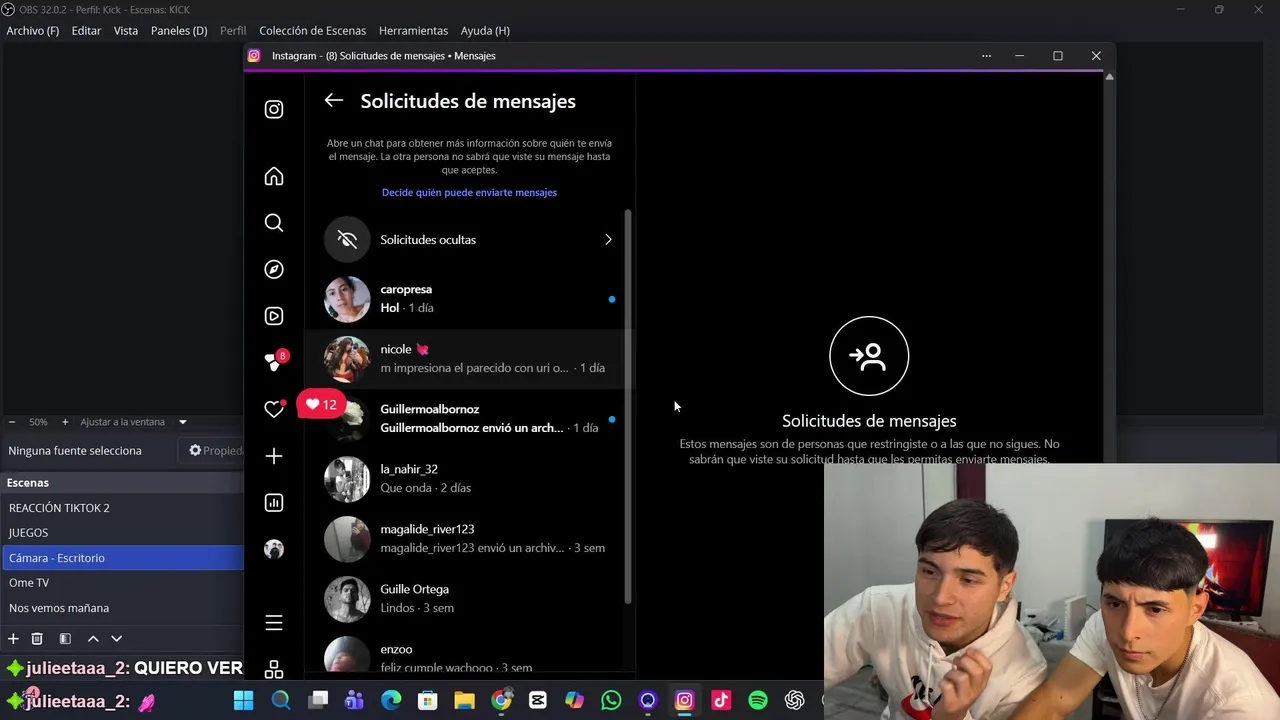
Task: Open Editar menu in OBS
Action: coord(86,31)
